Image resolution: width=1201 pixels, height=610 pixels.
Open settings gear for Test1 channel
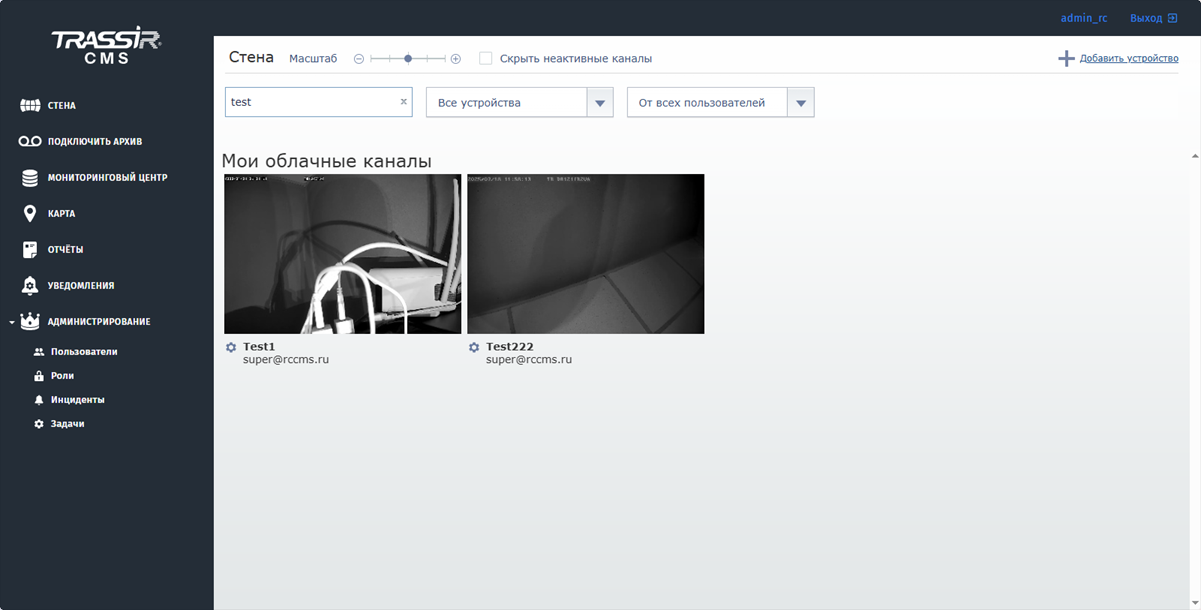click(x=231, y=347)
